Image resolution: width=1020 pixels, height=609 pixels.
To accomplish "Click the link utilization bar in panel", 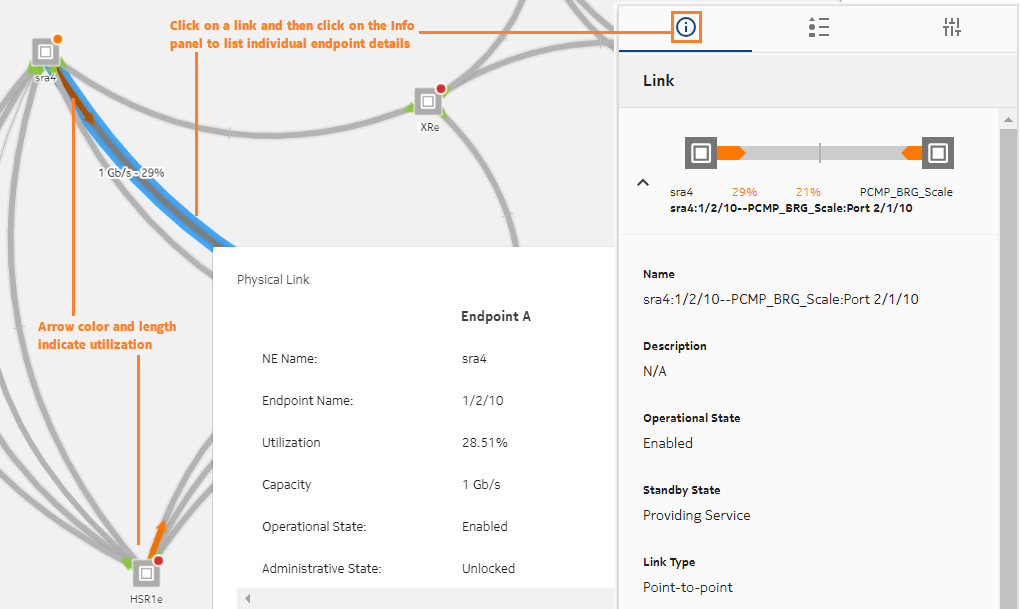I will (819, 153).
